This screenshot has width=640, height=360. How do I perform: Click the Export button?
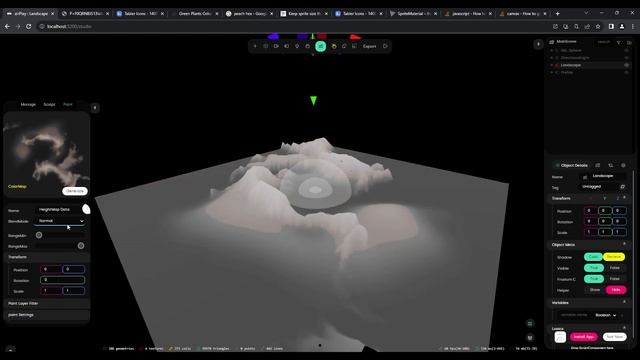pos(369,46)
